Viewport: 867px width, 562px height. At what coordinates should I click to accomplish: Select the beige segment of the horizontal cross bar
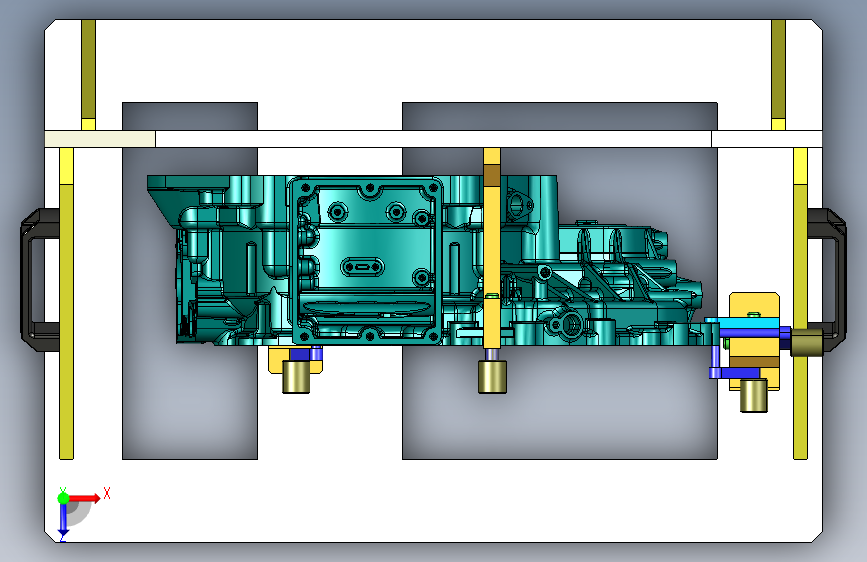(x=100, y=139)
